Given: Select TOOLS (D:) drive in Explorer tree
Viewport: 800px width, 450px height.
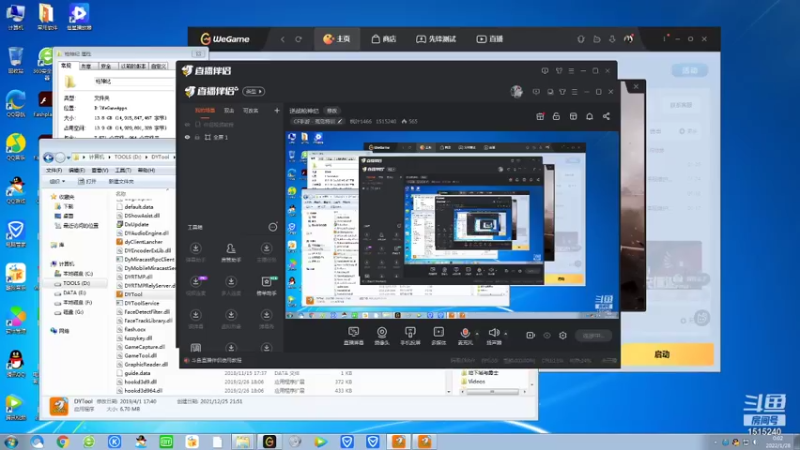Looking at the screenshot, I should coord(77,283).
